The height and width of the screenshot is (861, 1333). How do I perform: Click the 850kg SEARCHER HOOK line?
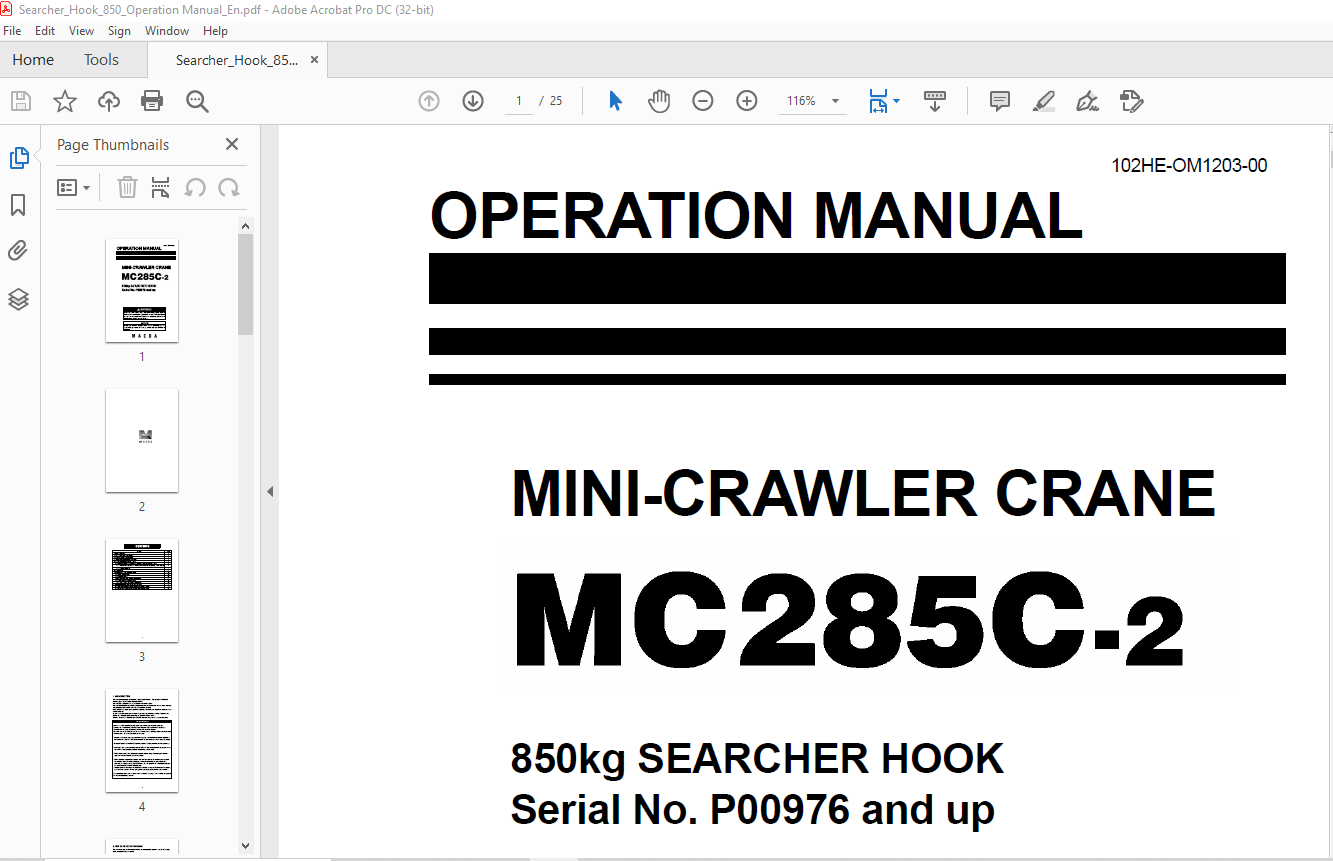click(x=757, y=760)
